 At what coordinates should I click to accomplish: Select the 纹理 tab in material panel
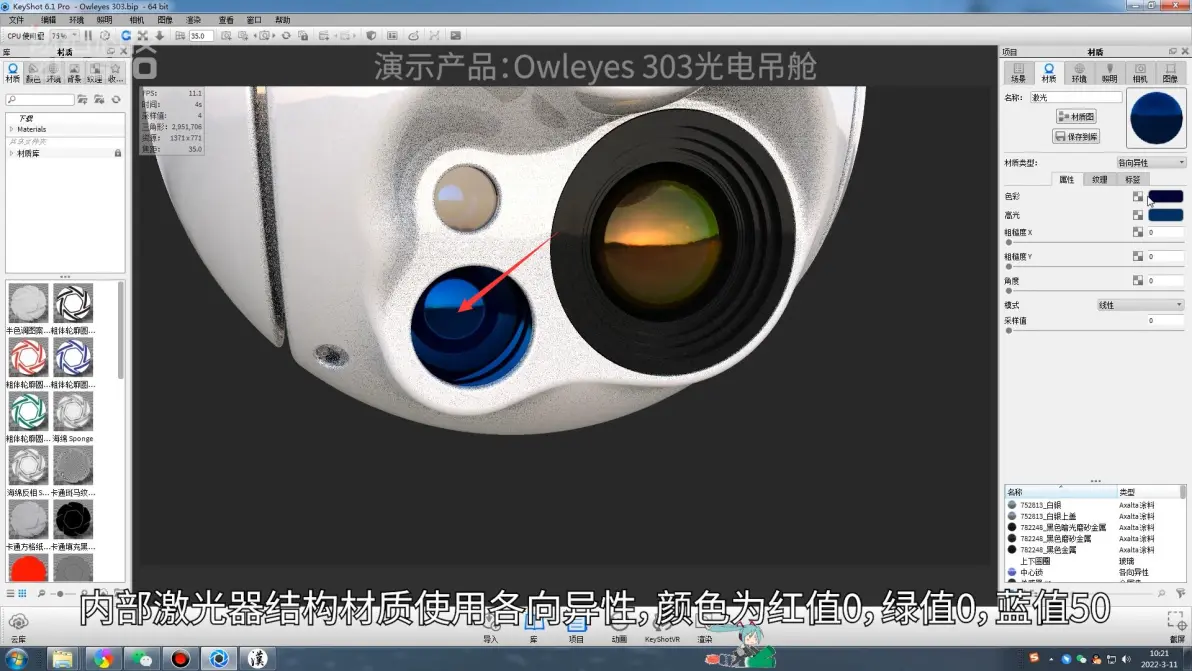tap(1099, 179)
